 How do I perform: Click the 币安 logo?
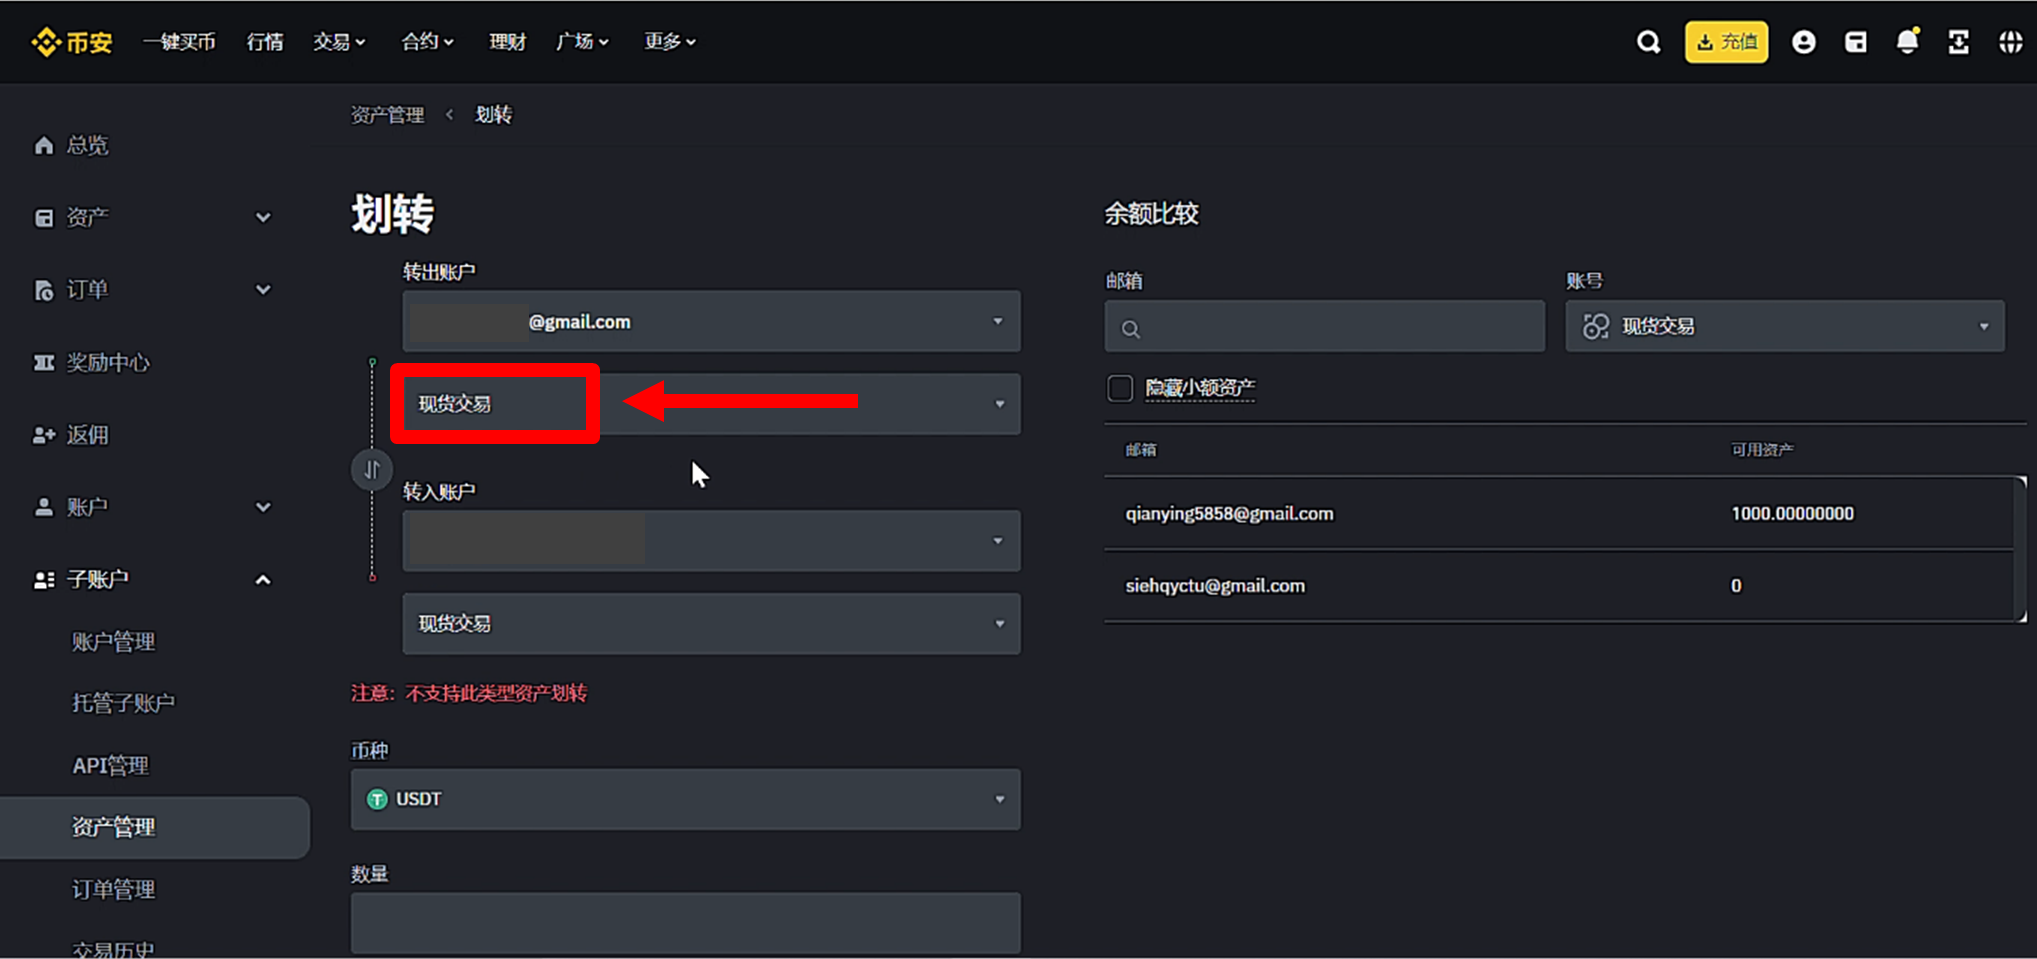coord(72,42)
